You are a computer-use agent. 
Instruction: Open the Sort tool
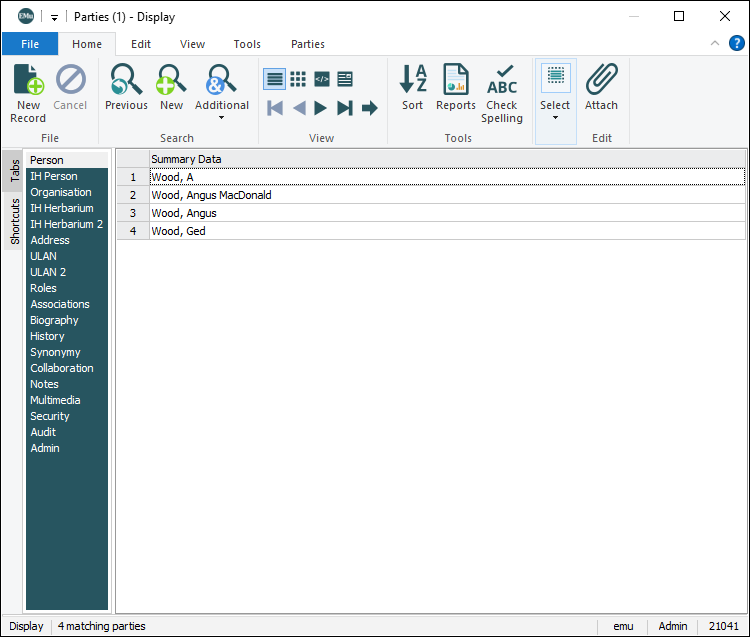click(x=412, y=80)
